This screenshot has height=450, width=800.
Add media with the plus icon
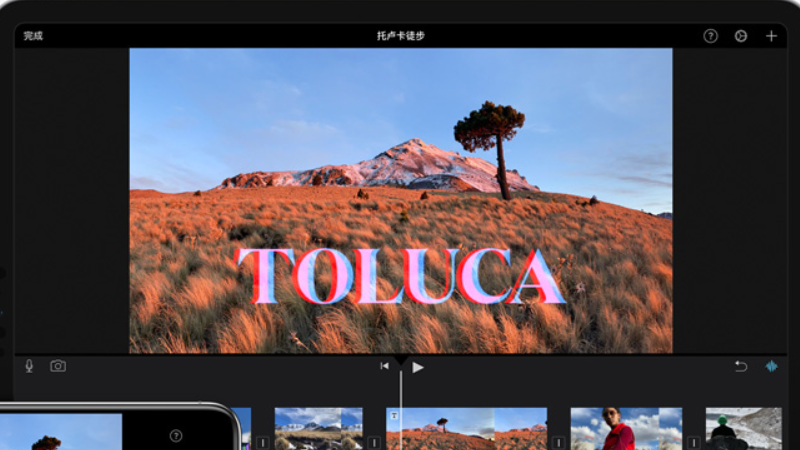pyautogui.click(x=771, y=36)
